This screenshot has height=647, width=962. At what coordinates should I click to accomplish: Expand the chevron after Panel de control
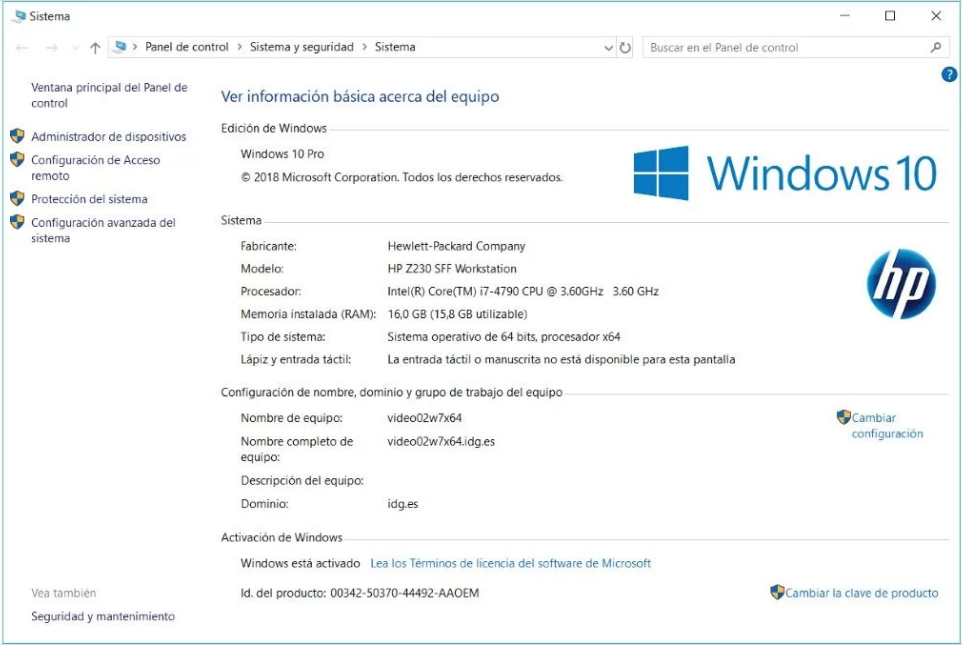point(239,47)
